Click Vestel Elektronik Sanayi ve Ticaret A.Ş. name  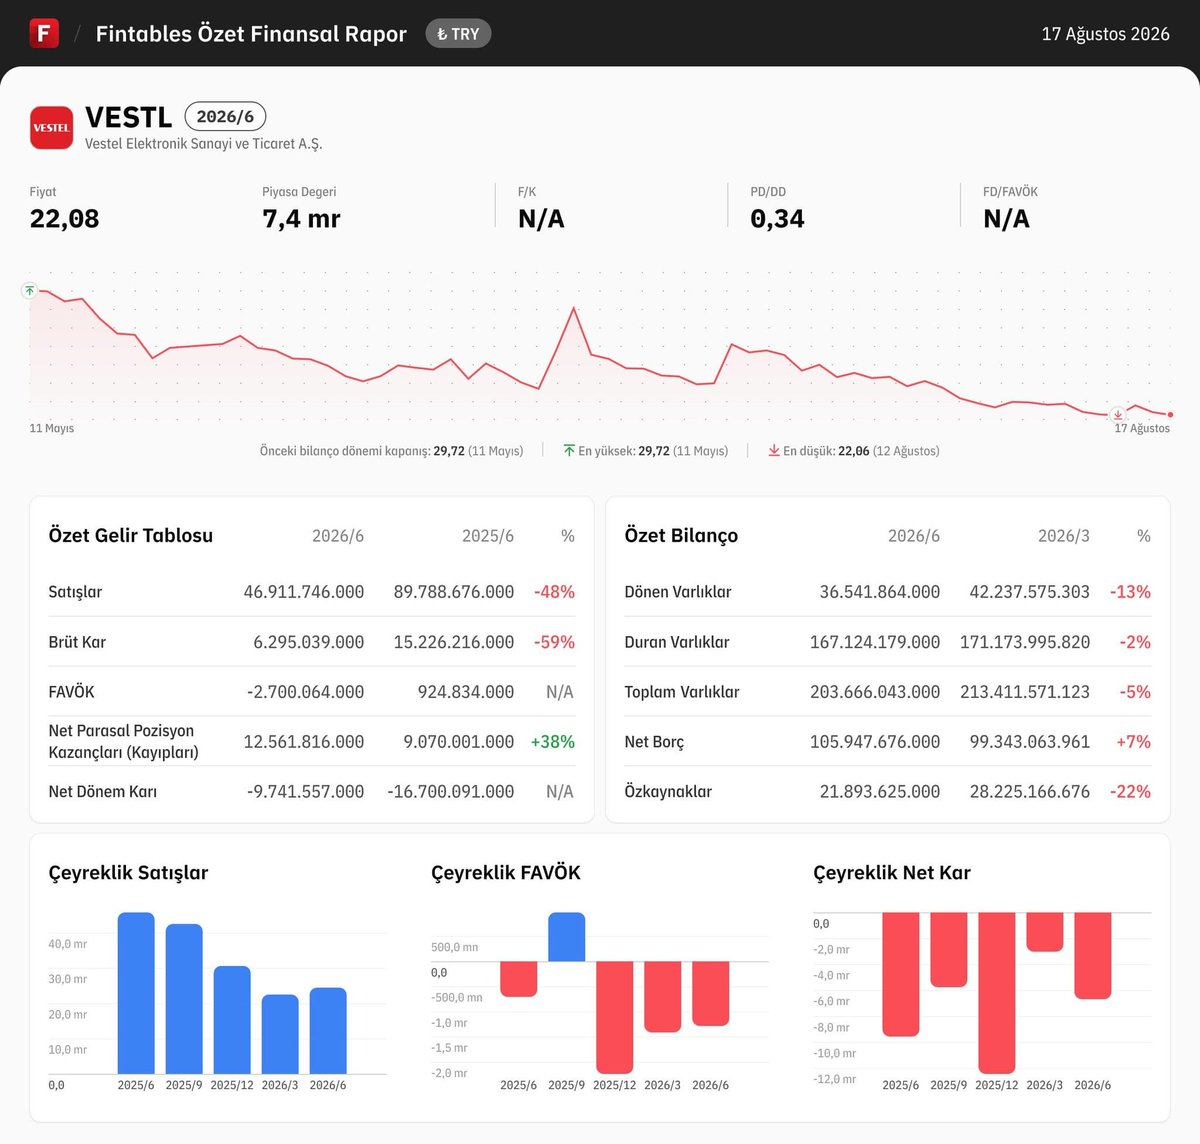pyautogui.click(x=204, y=144)
